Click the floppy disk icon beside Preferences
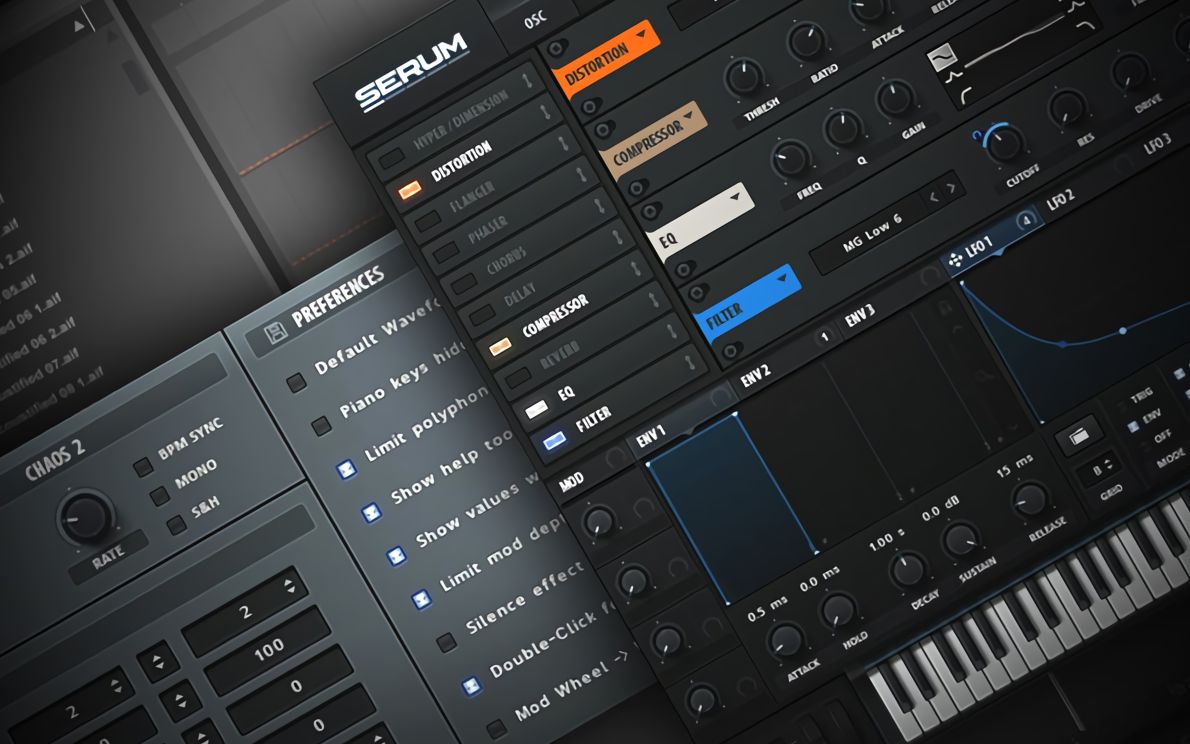1190x744 pixels. coord(275,332)
